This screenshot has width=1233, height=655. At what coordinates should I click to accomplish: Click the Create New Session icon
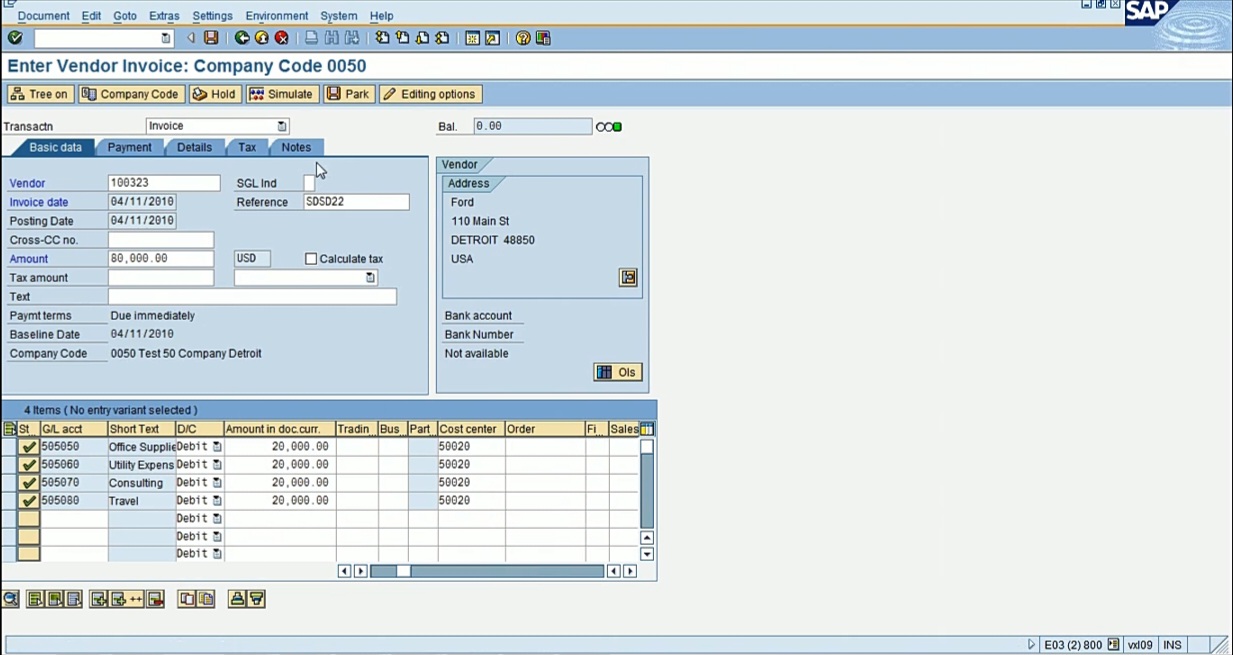pos(472,38)
